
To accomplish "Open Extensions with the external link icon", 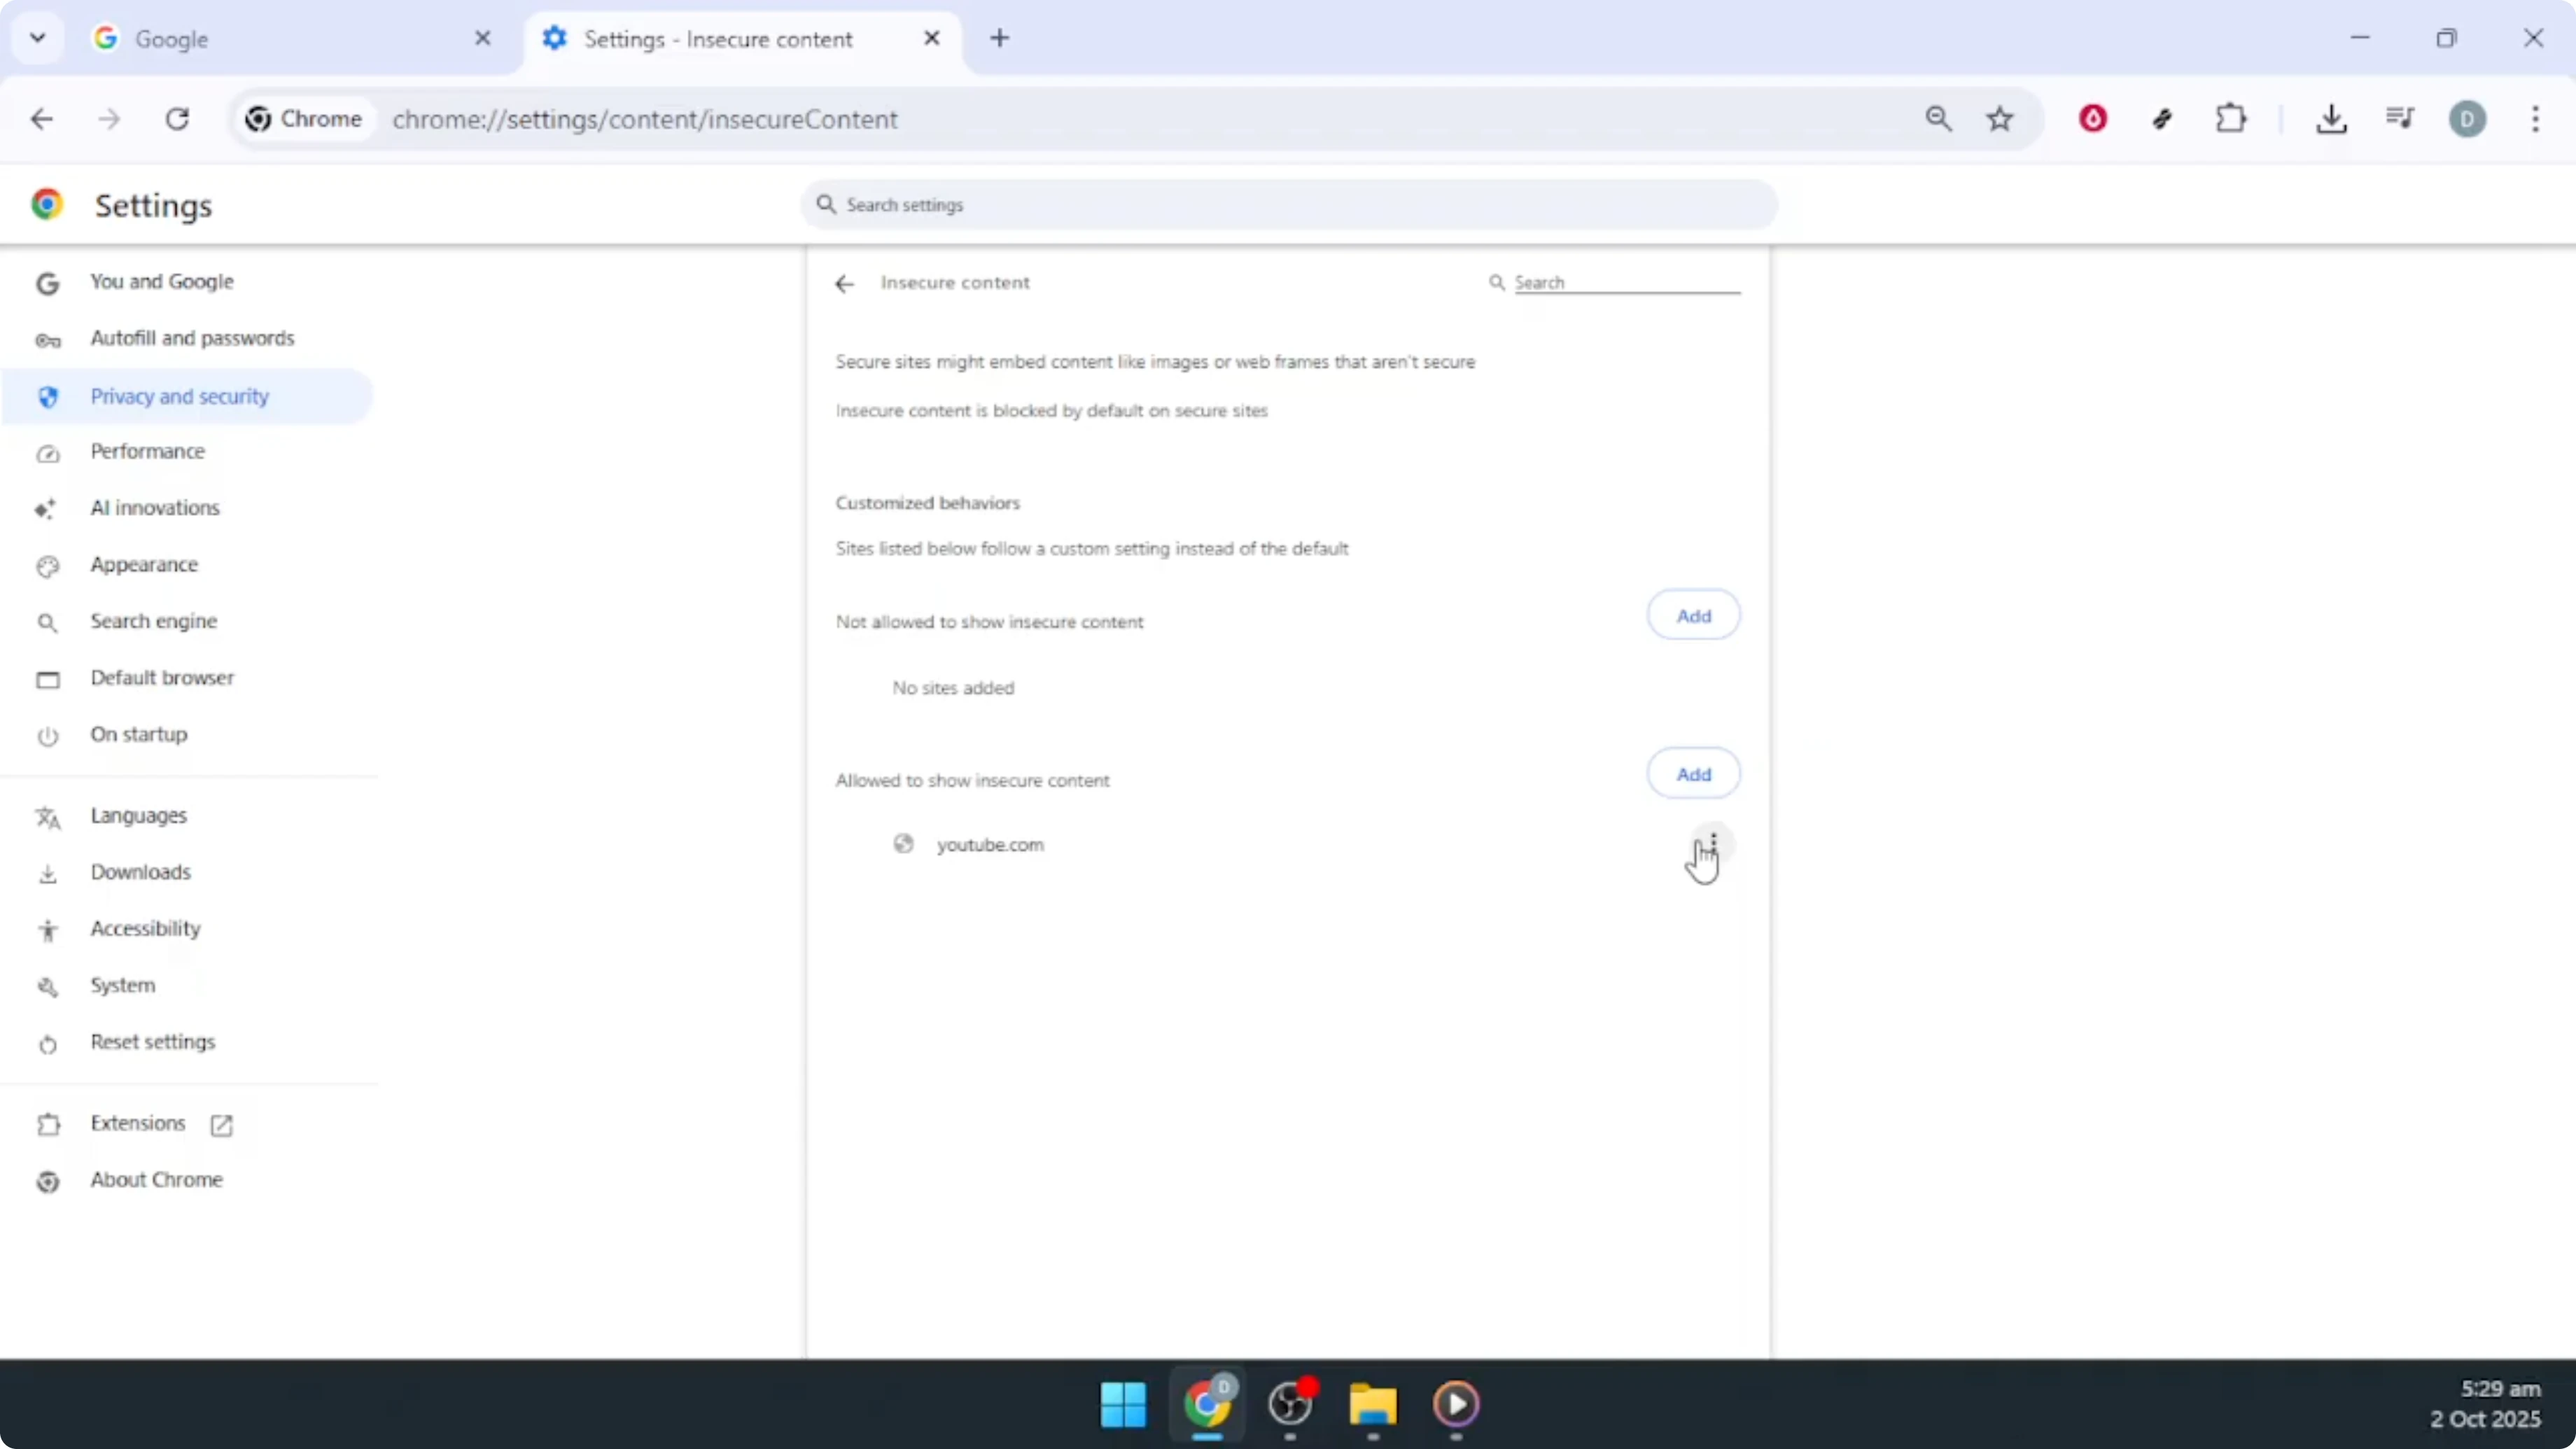I will coord(221,1124).
